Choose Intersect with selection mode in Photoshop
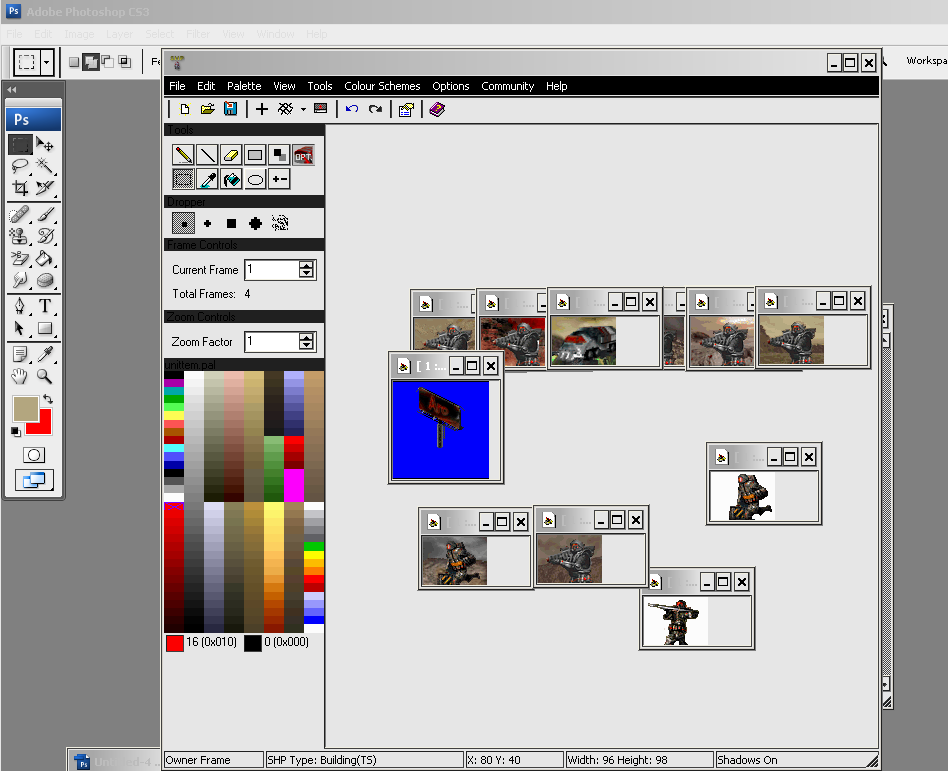This screenshot has width=948, height=771. pyautogui.click(x=125, y=62)
